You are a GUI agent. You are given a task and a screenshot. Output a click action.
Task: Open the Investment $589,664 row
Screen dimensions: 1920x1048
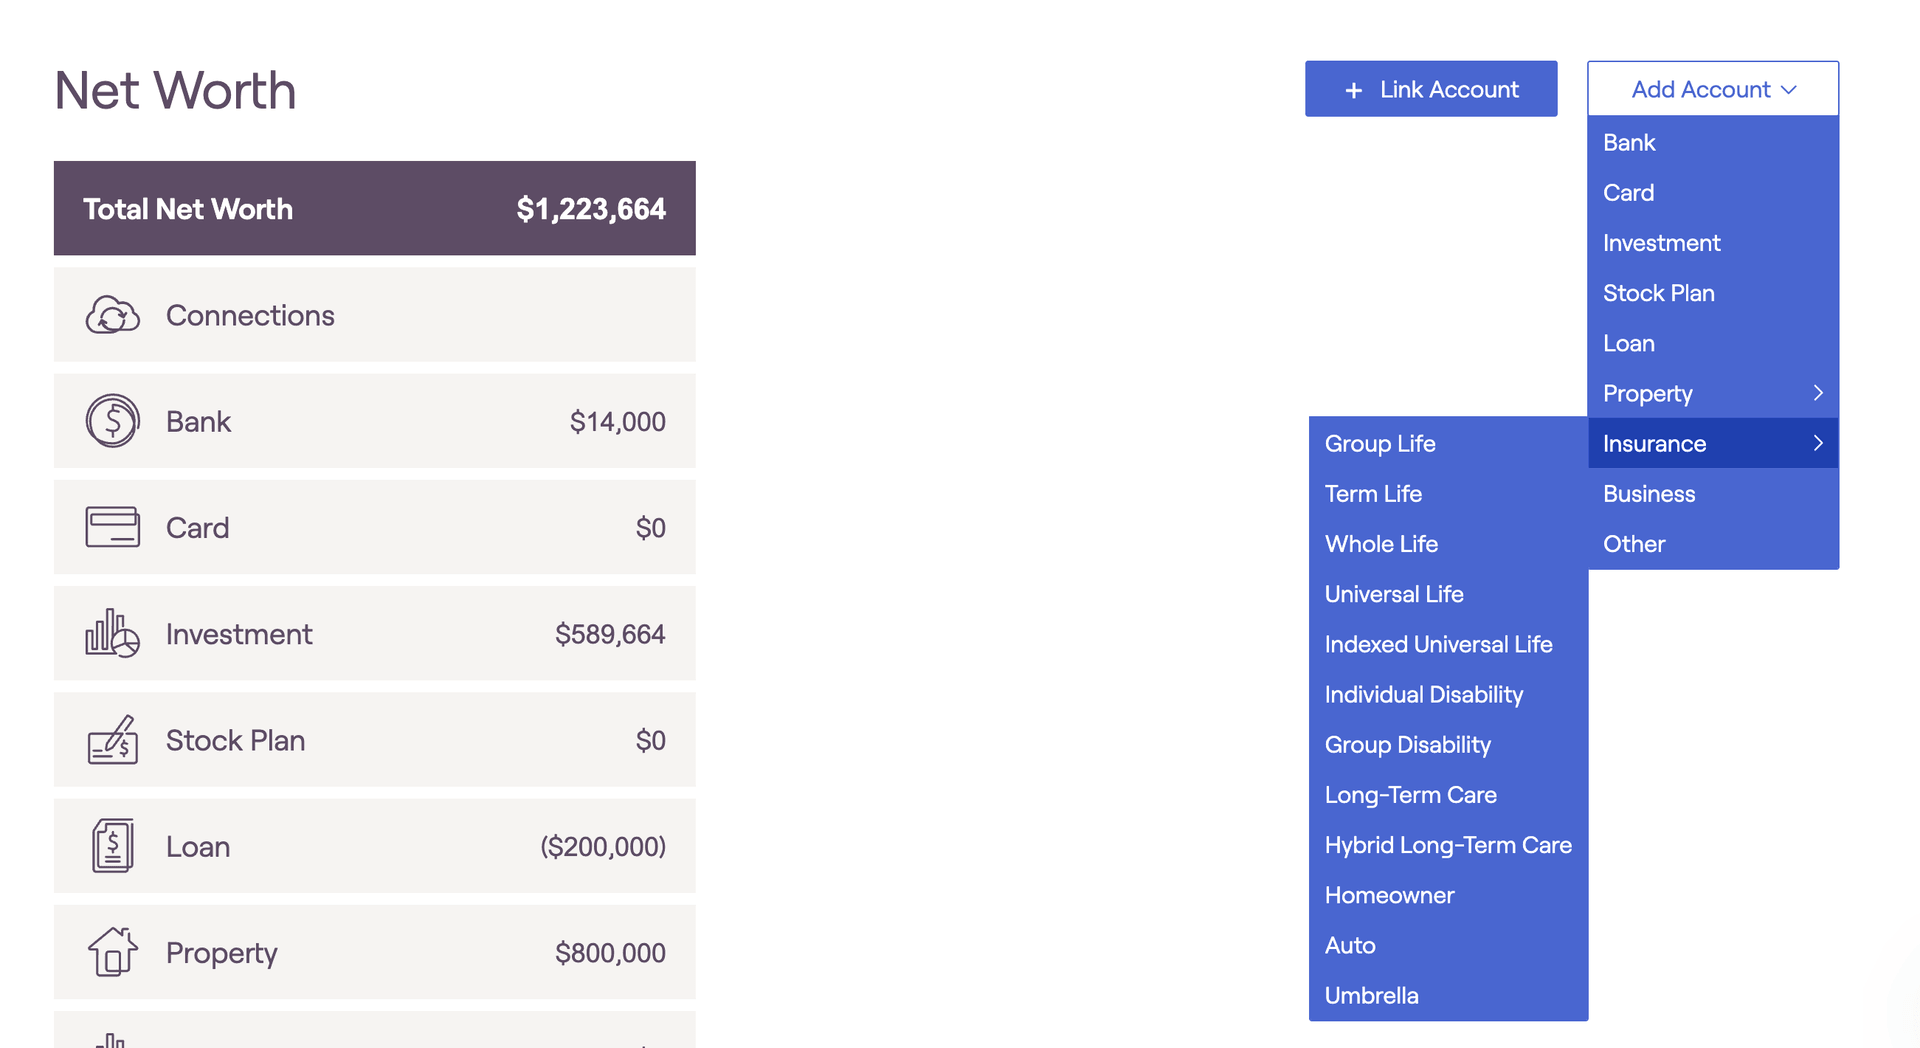point(375,633)
